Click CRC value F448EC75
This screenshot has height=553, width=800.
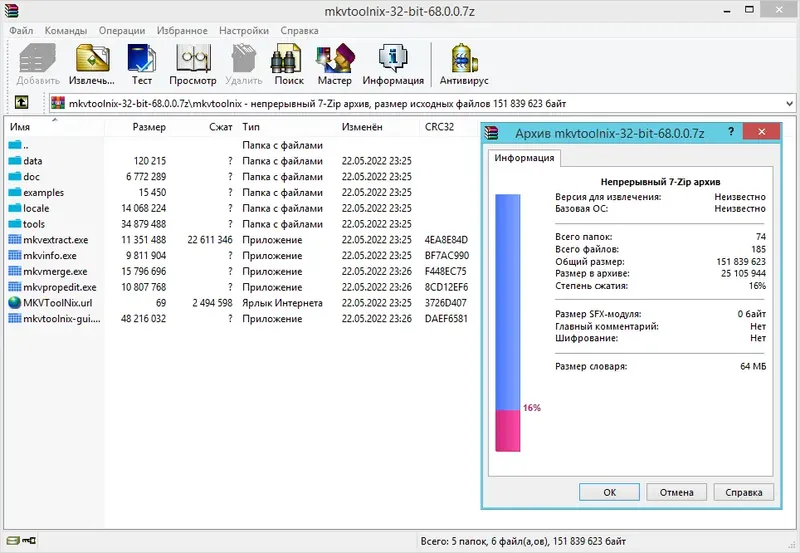[x=445, y=271]
